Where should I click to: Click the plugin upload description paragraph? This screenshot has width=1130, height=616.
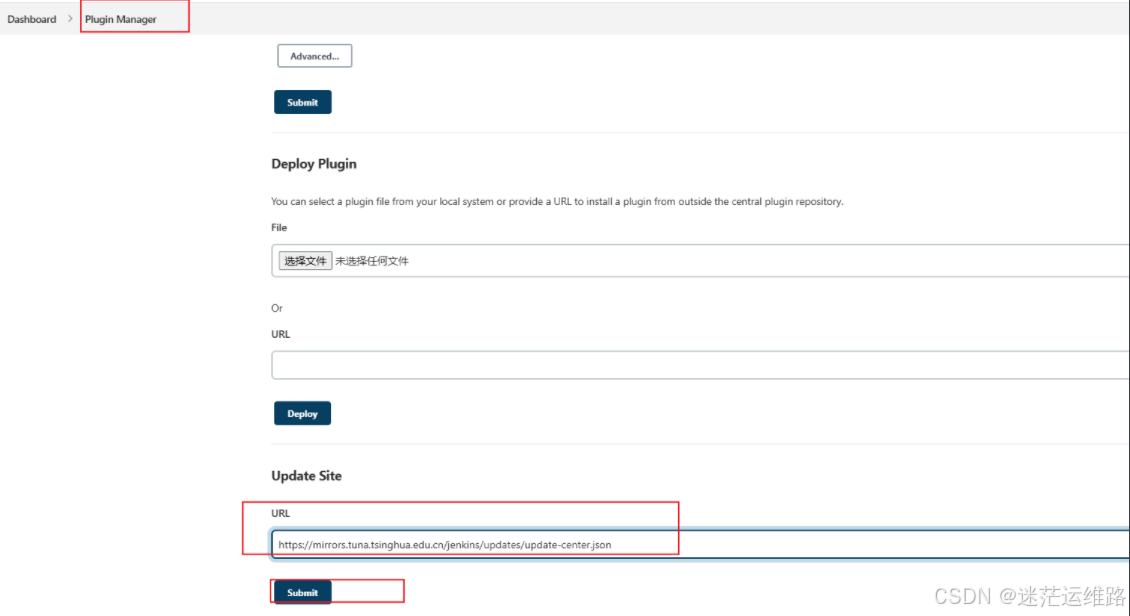557,202
